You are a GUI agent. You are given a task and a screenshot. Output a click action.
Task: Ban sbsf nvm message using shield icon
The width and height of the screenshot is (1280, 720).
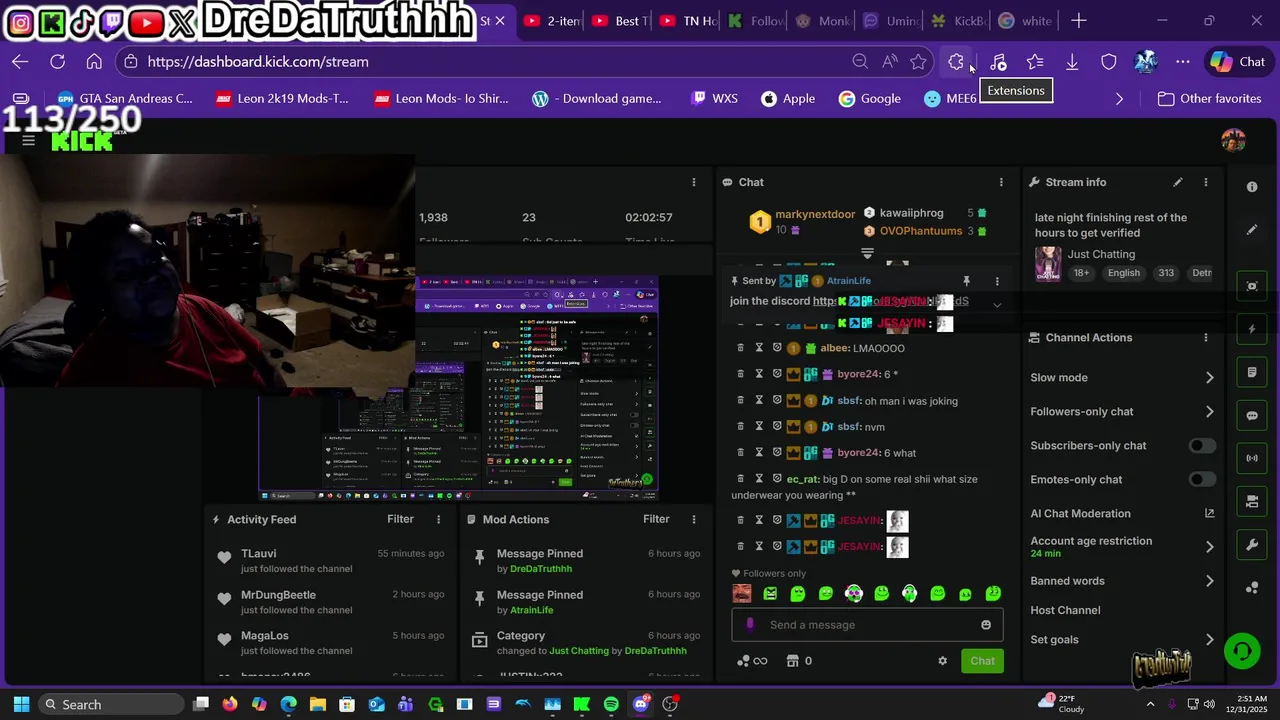777,427
